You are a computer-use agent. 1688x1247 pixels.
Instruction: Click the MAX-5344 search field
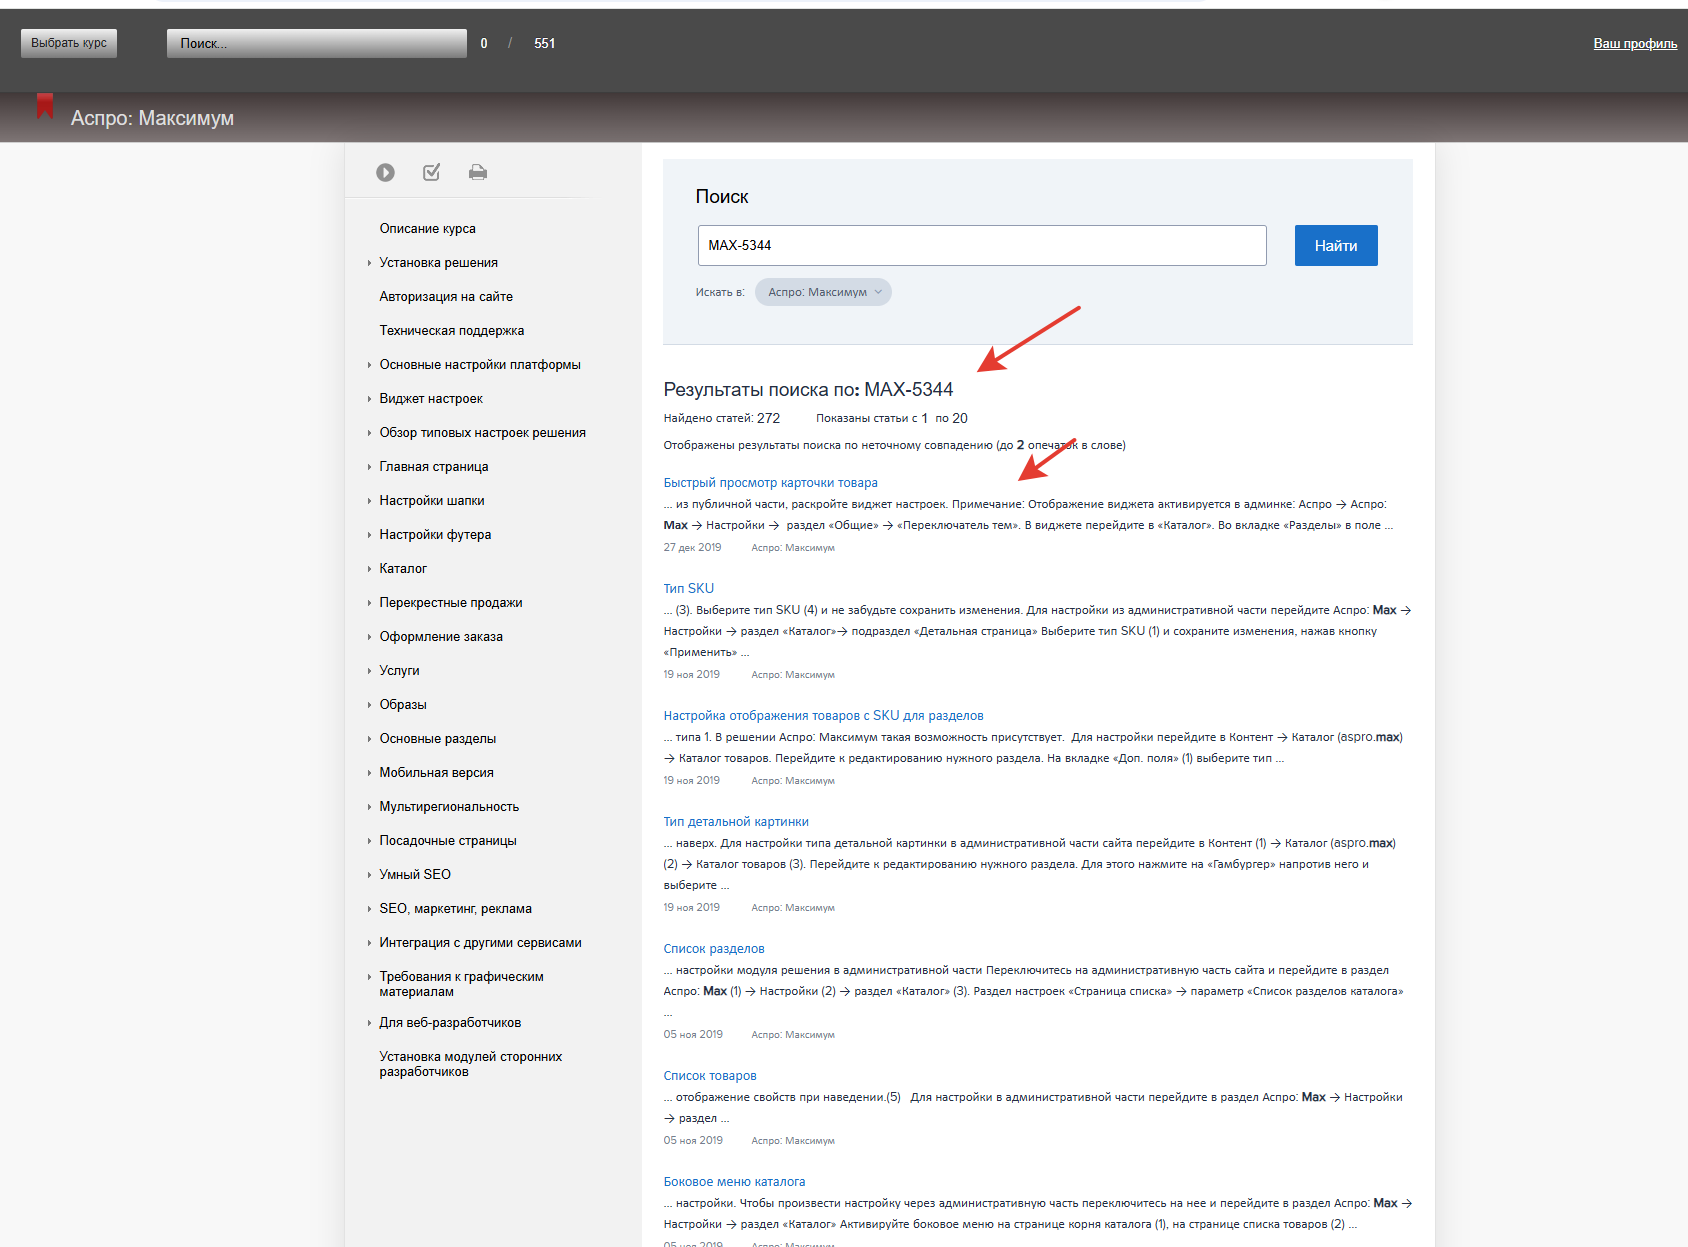982,245
